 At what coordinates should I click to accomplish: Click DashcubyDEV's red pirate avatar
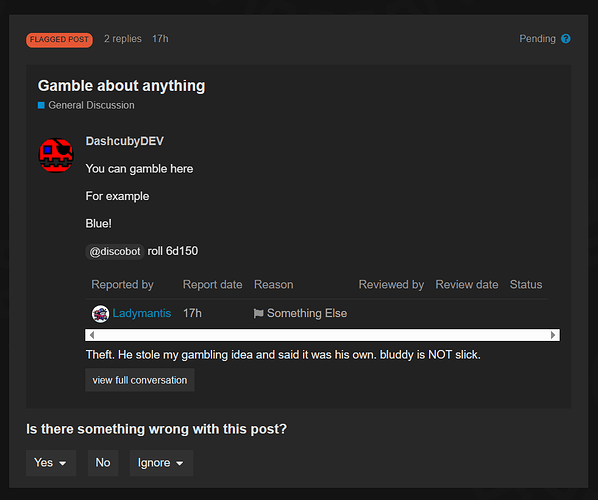click(x=56, y=155)
